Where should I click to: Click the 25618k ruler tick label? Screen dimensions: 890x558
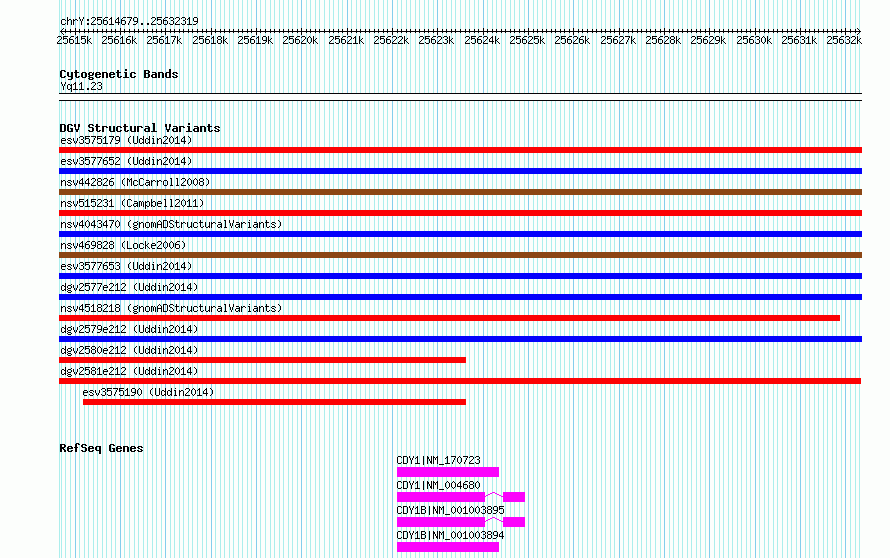tap(210, 40)
